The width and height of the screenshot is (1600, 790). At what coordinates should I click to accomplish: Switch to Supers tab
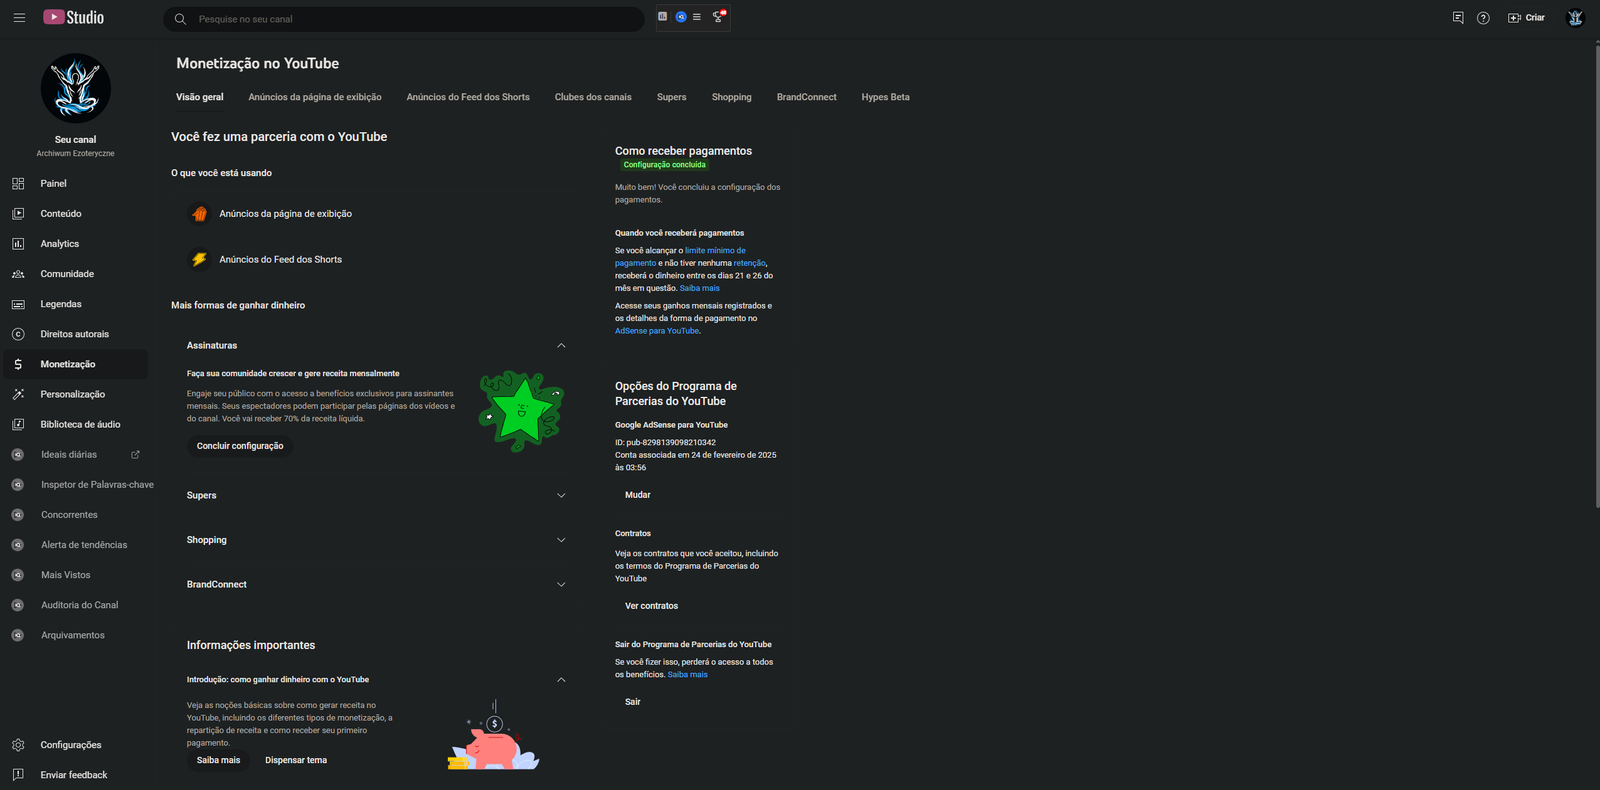point(672,97)
